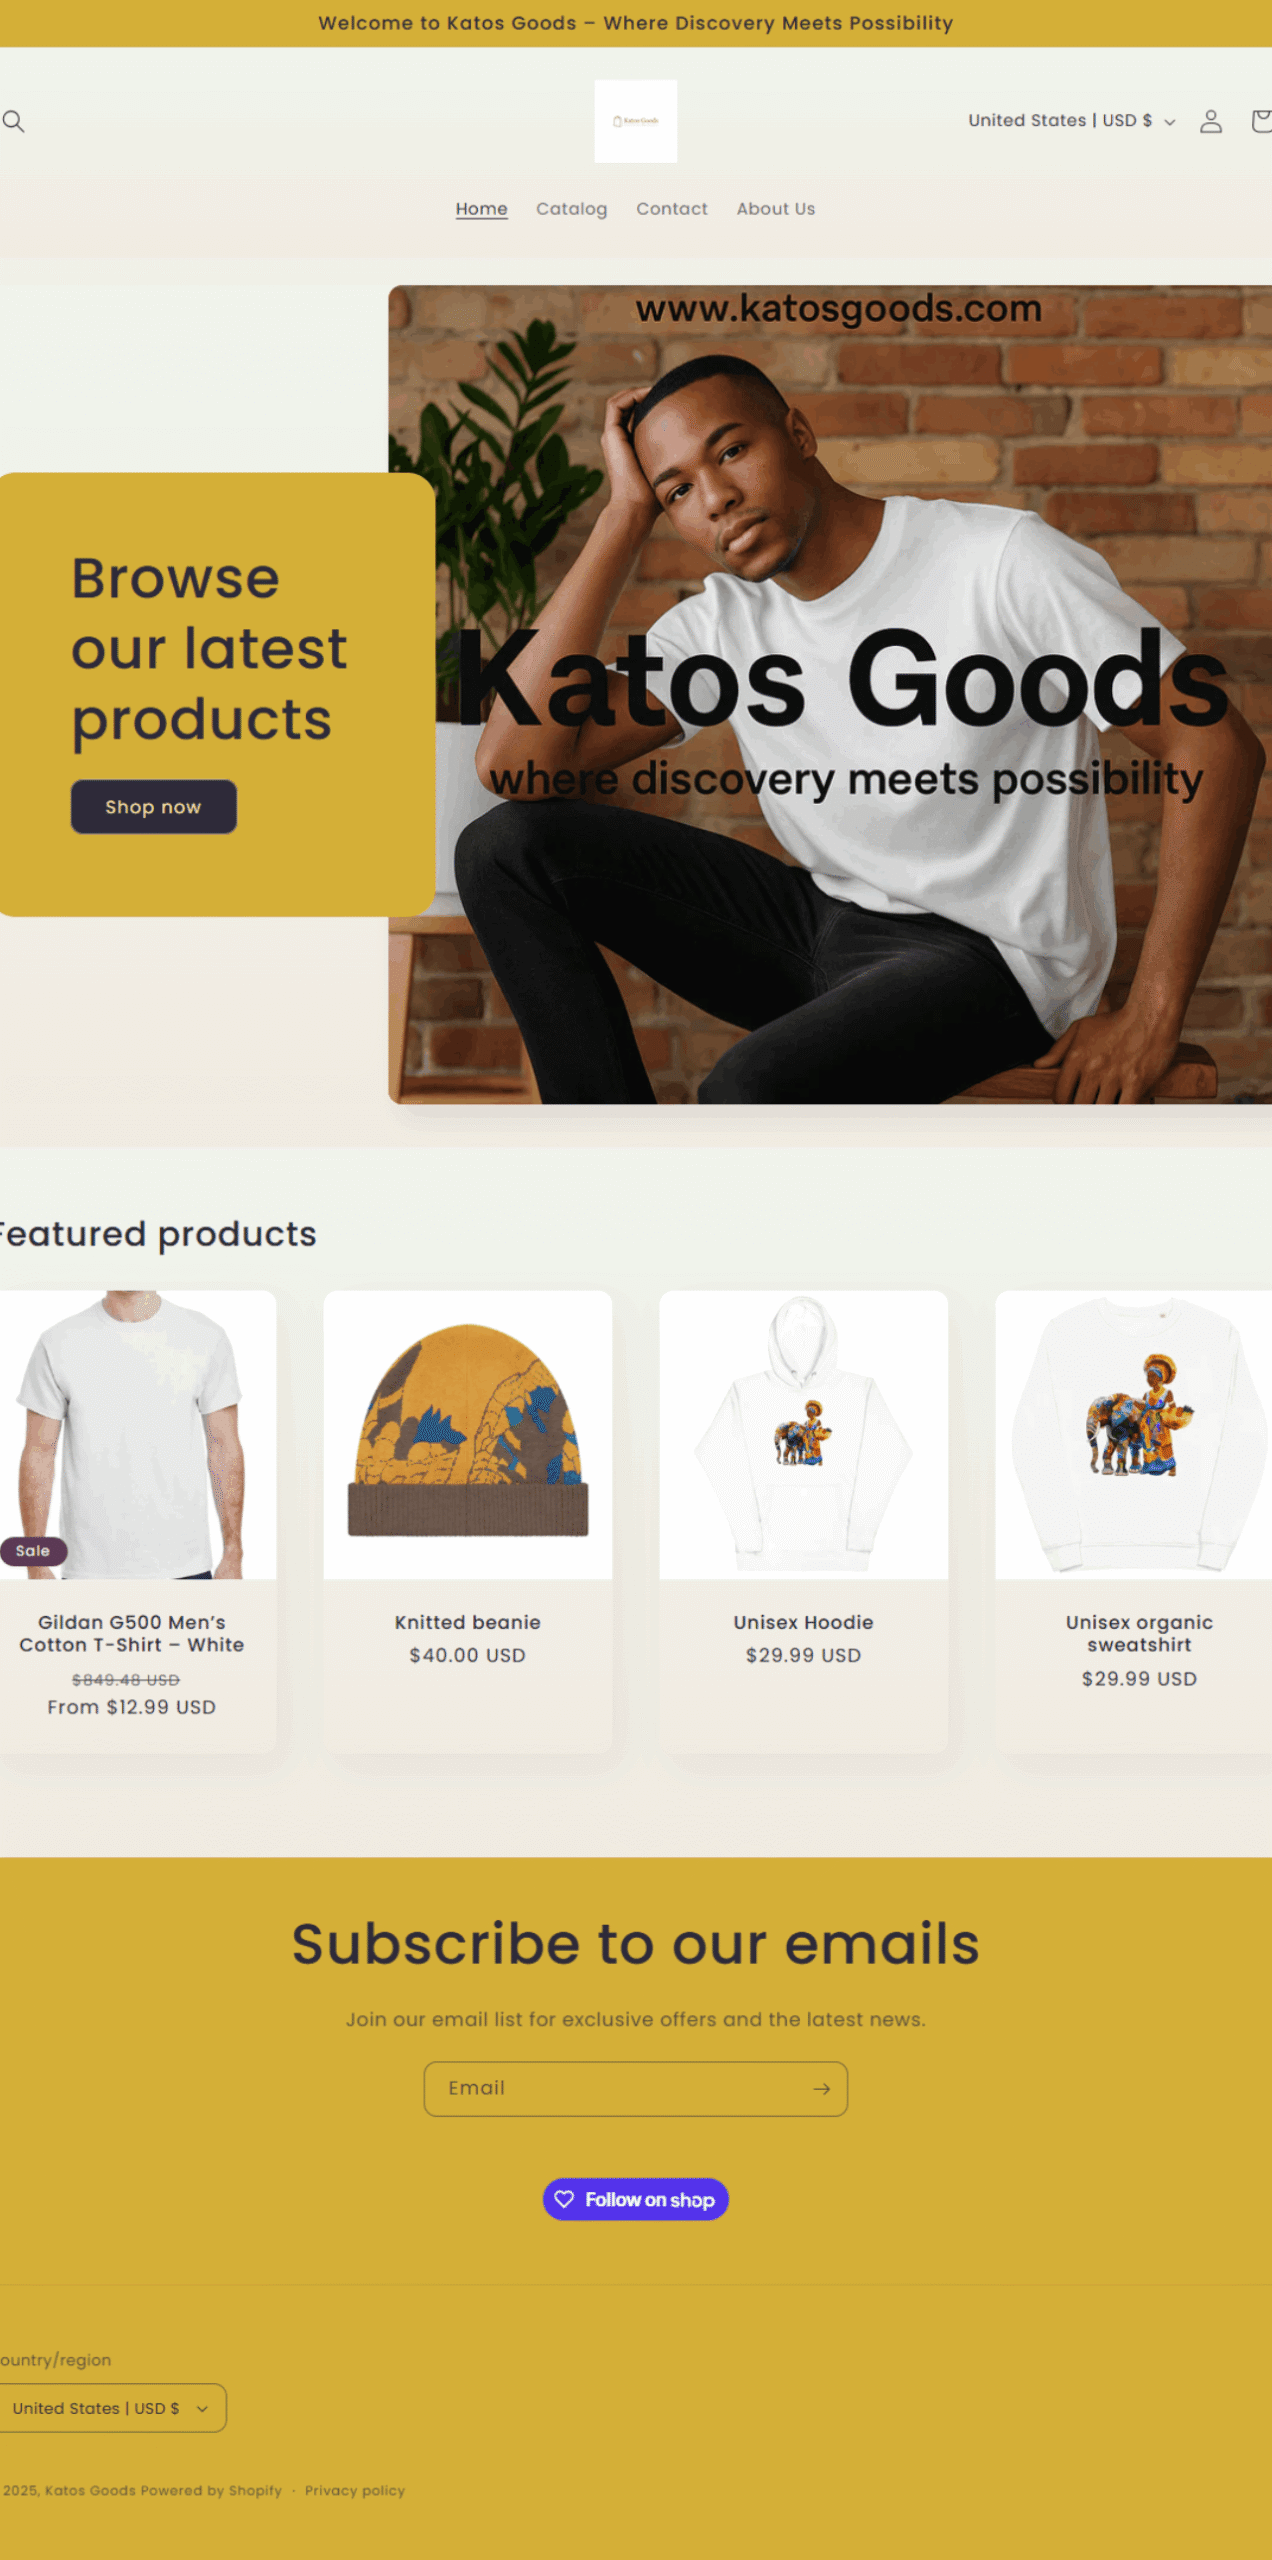
Task: Submit email with the arrow icon
Action: pos(821,2089)
